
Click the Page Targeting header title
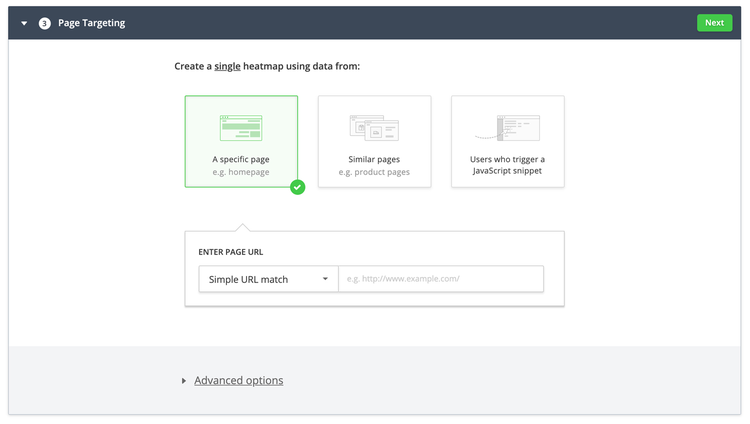click(x=91, y=23)
